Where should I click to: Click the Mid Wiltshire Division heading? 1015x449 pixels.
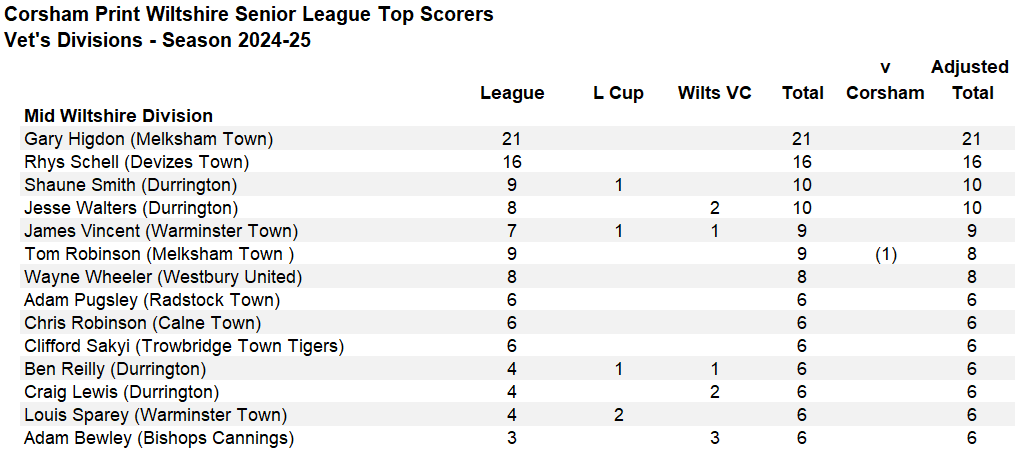tap(118, 116)
